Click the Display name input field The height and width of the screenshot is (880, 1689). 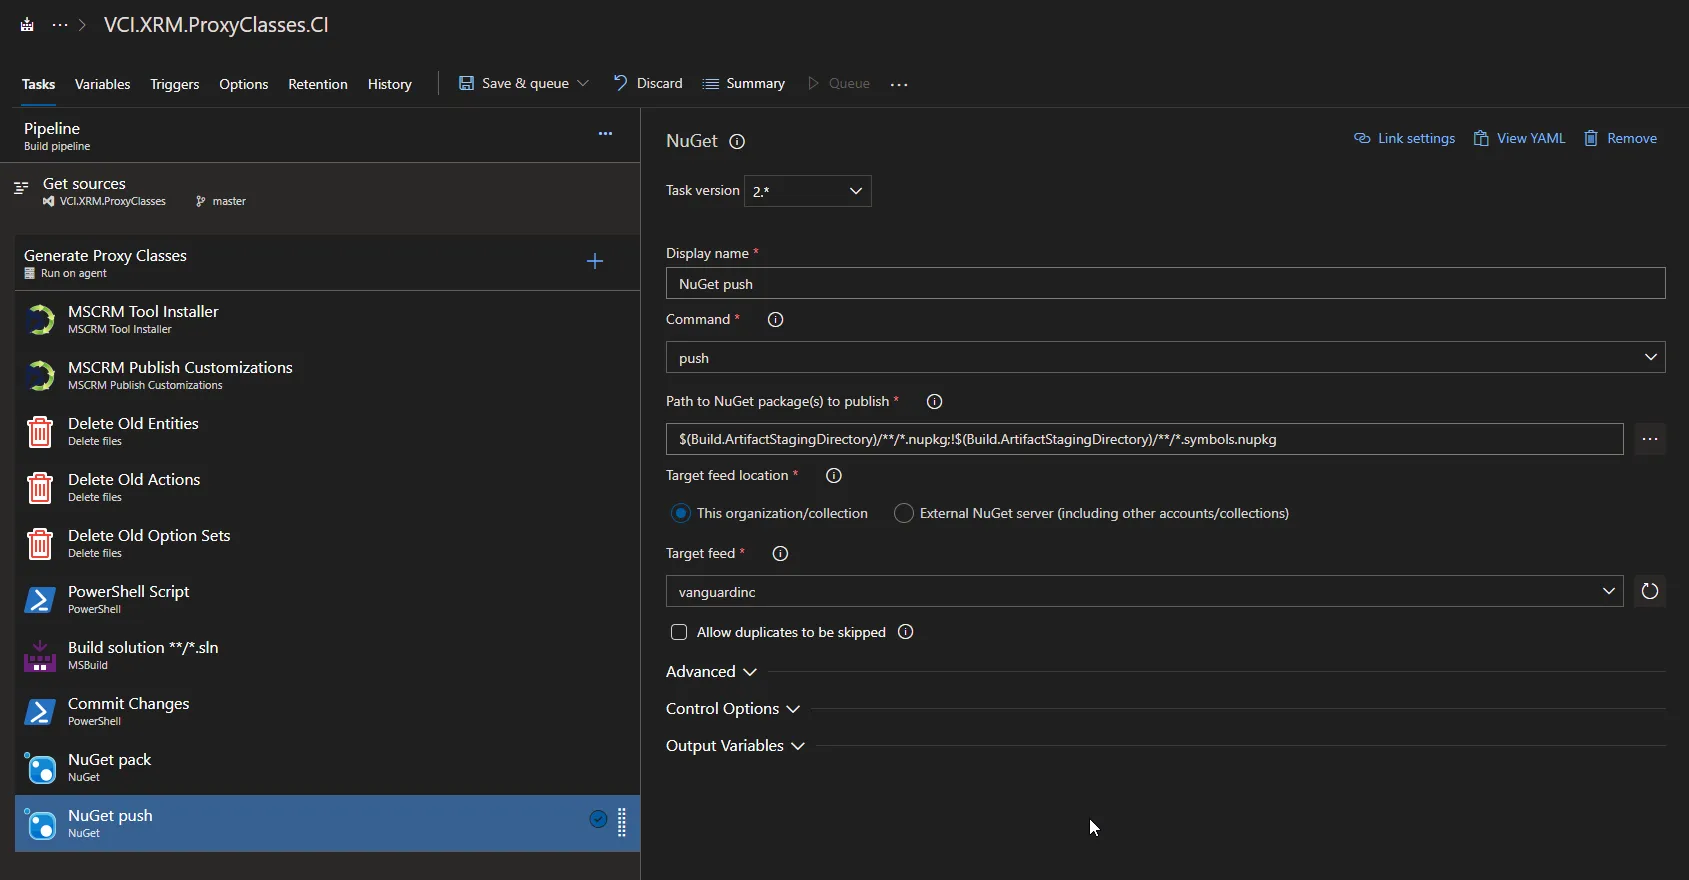click(x=1165, y=284)
